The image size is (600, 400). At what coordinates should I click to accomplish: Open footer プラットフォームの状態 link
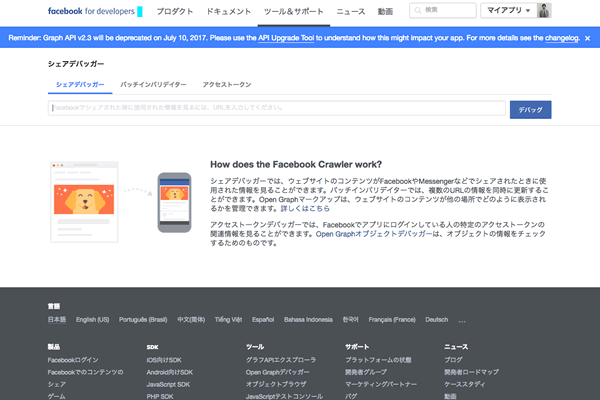(x=378, y=360)
